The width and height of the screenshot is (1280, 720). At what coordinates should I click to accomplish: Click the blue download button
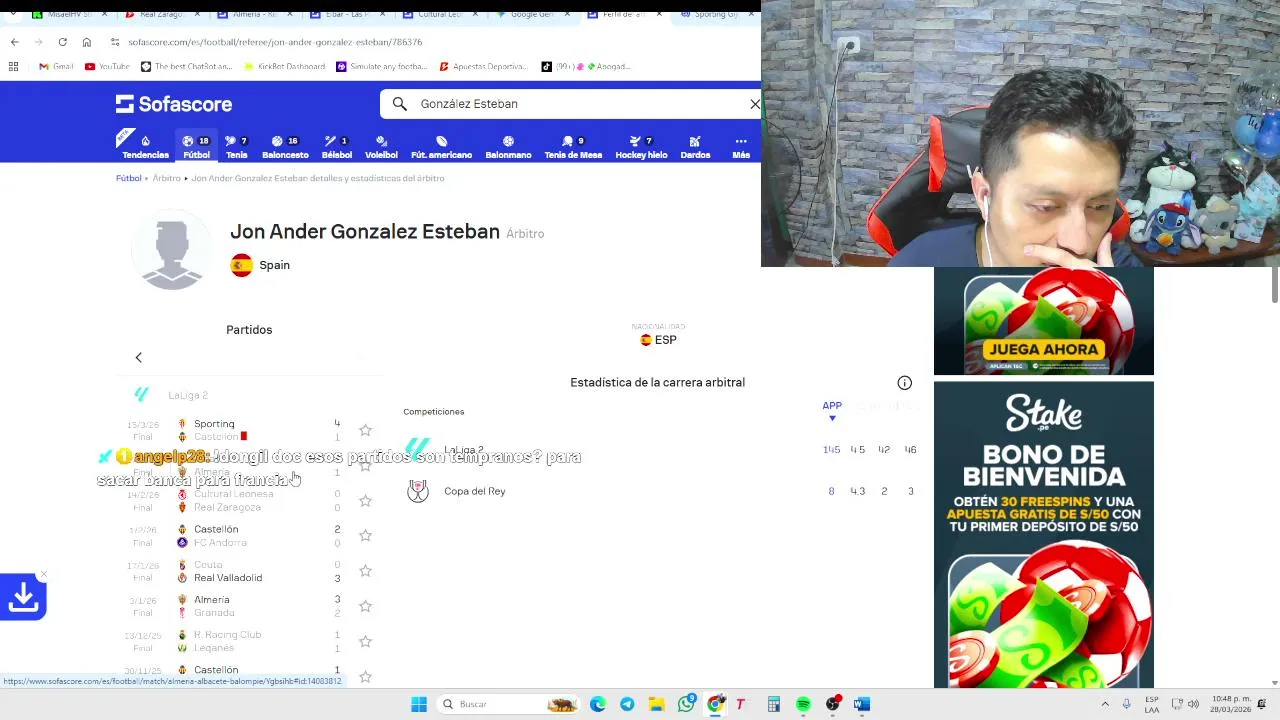tap(23, 597)
